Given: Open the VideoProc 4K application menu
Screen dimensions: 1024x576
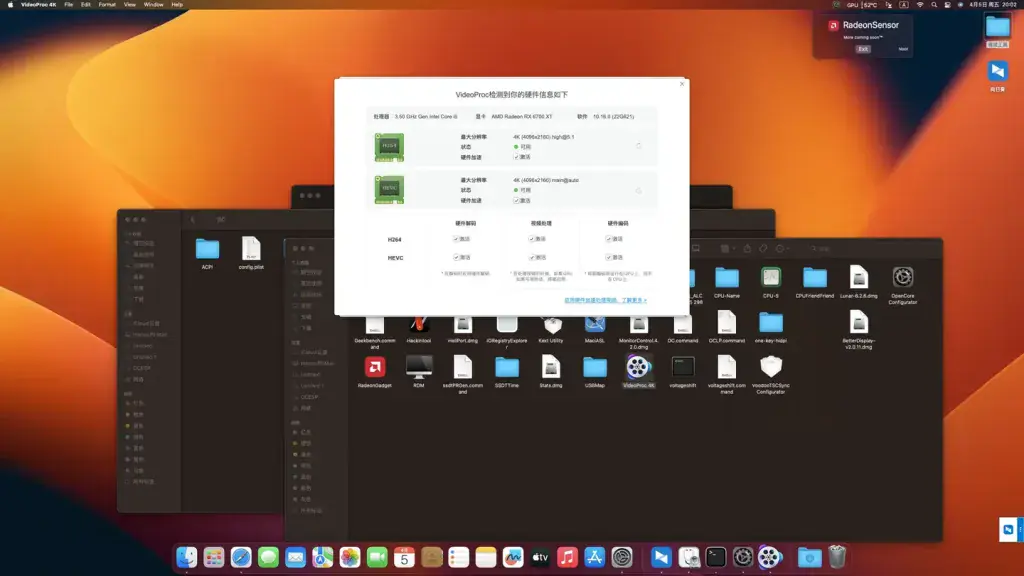Looking at the screenshot, I should [x=39, y=5].
